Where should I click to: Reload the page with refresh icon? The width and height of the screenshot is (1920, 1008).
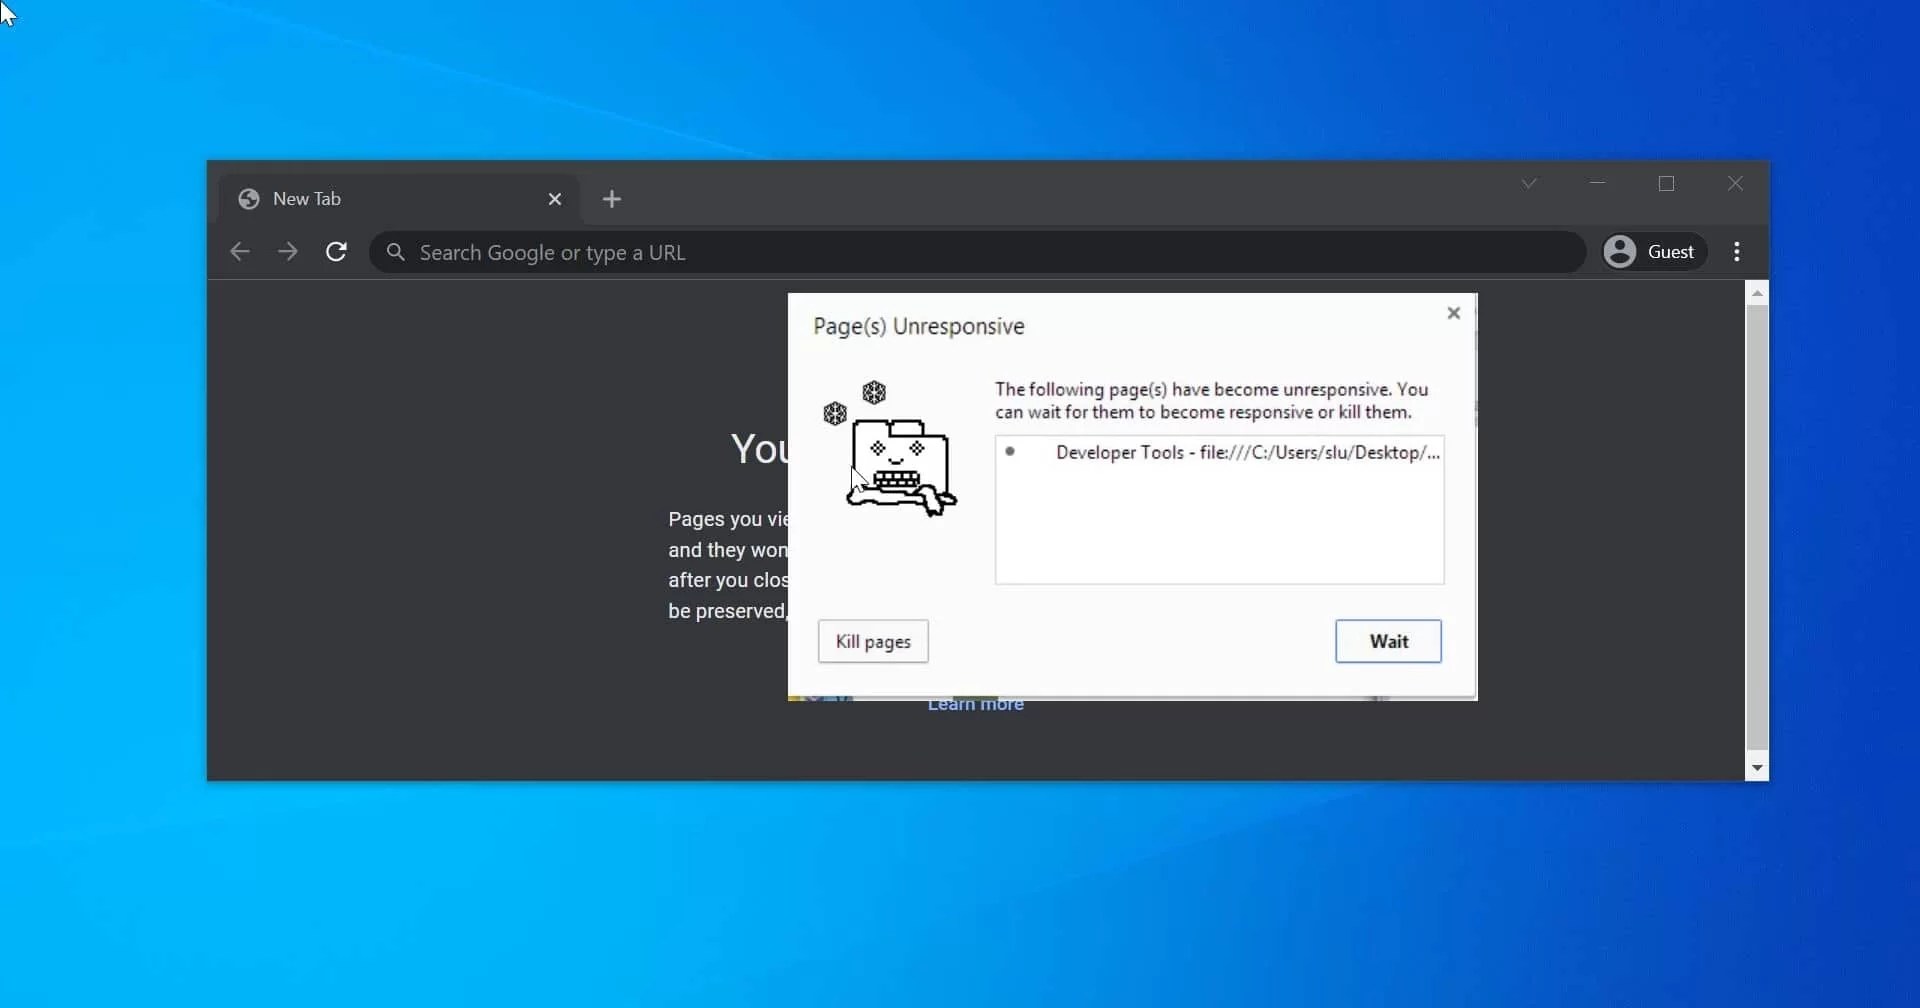336,252
